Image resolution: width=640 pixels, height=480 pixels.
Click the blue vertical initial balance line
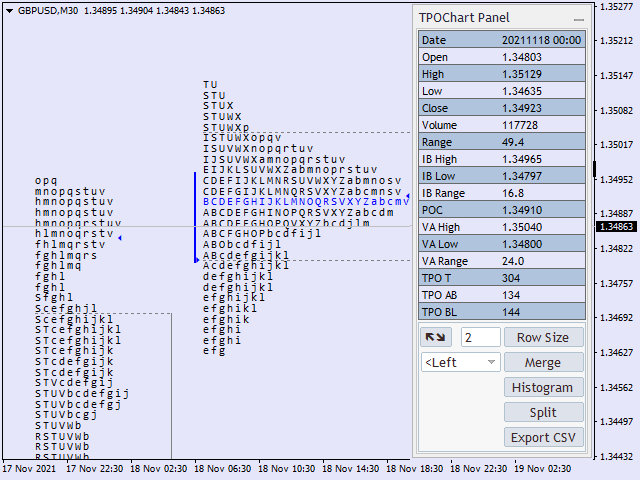195,217
